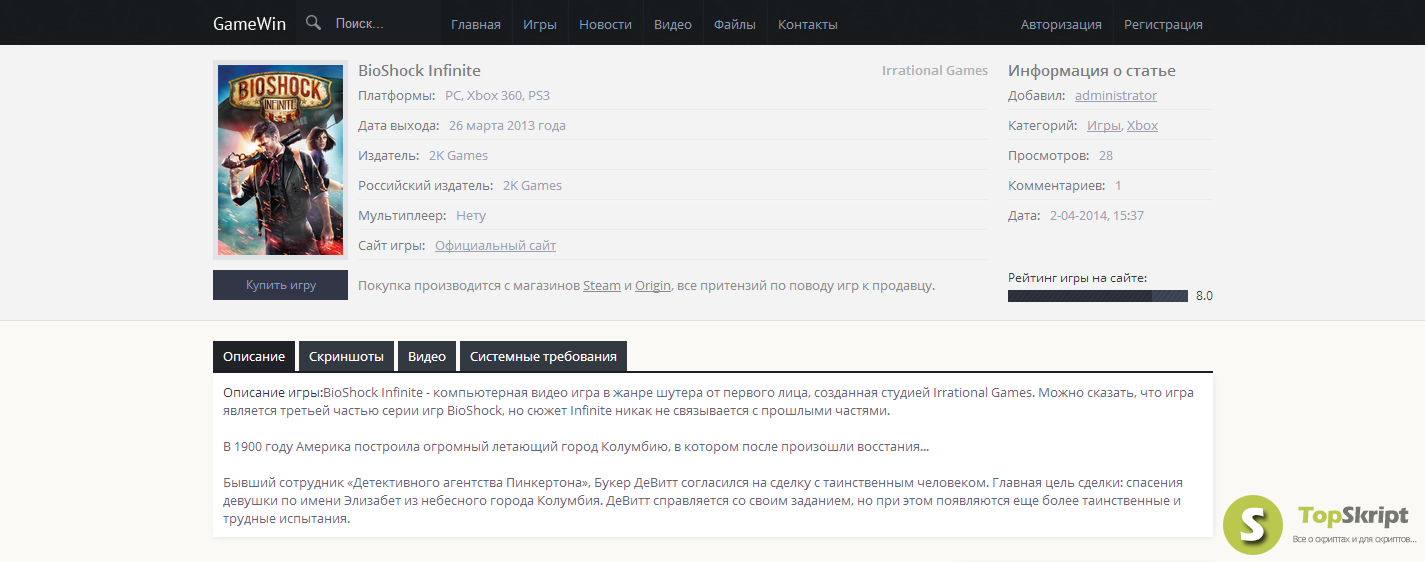Viewport: 1425px width, 562px height.
Task: Open the Игры menu item
Action: click(x=540, y=24)
